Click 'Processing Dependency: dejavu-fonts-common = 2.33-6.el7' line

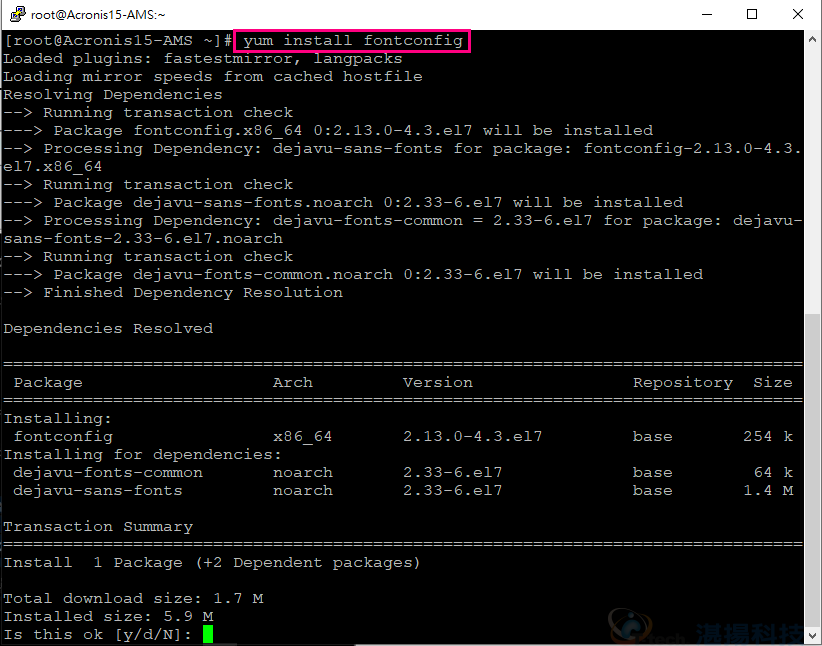(x=403, y=229)
